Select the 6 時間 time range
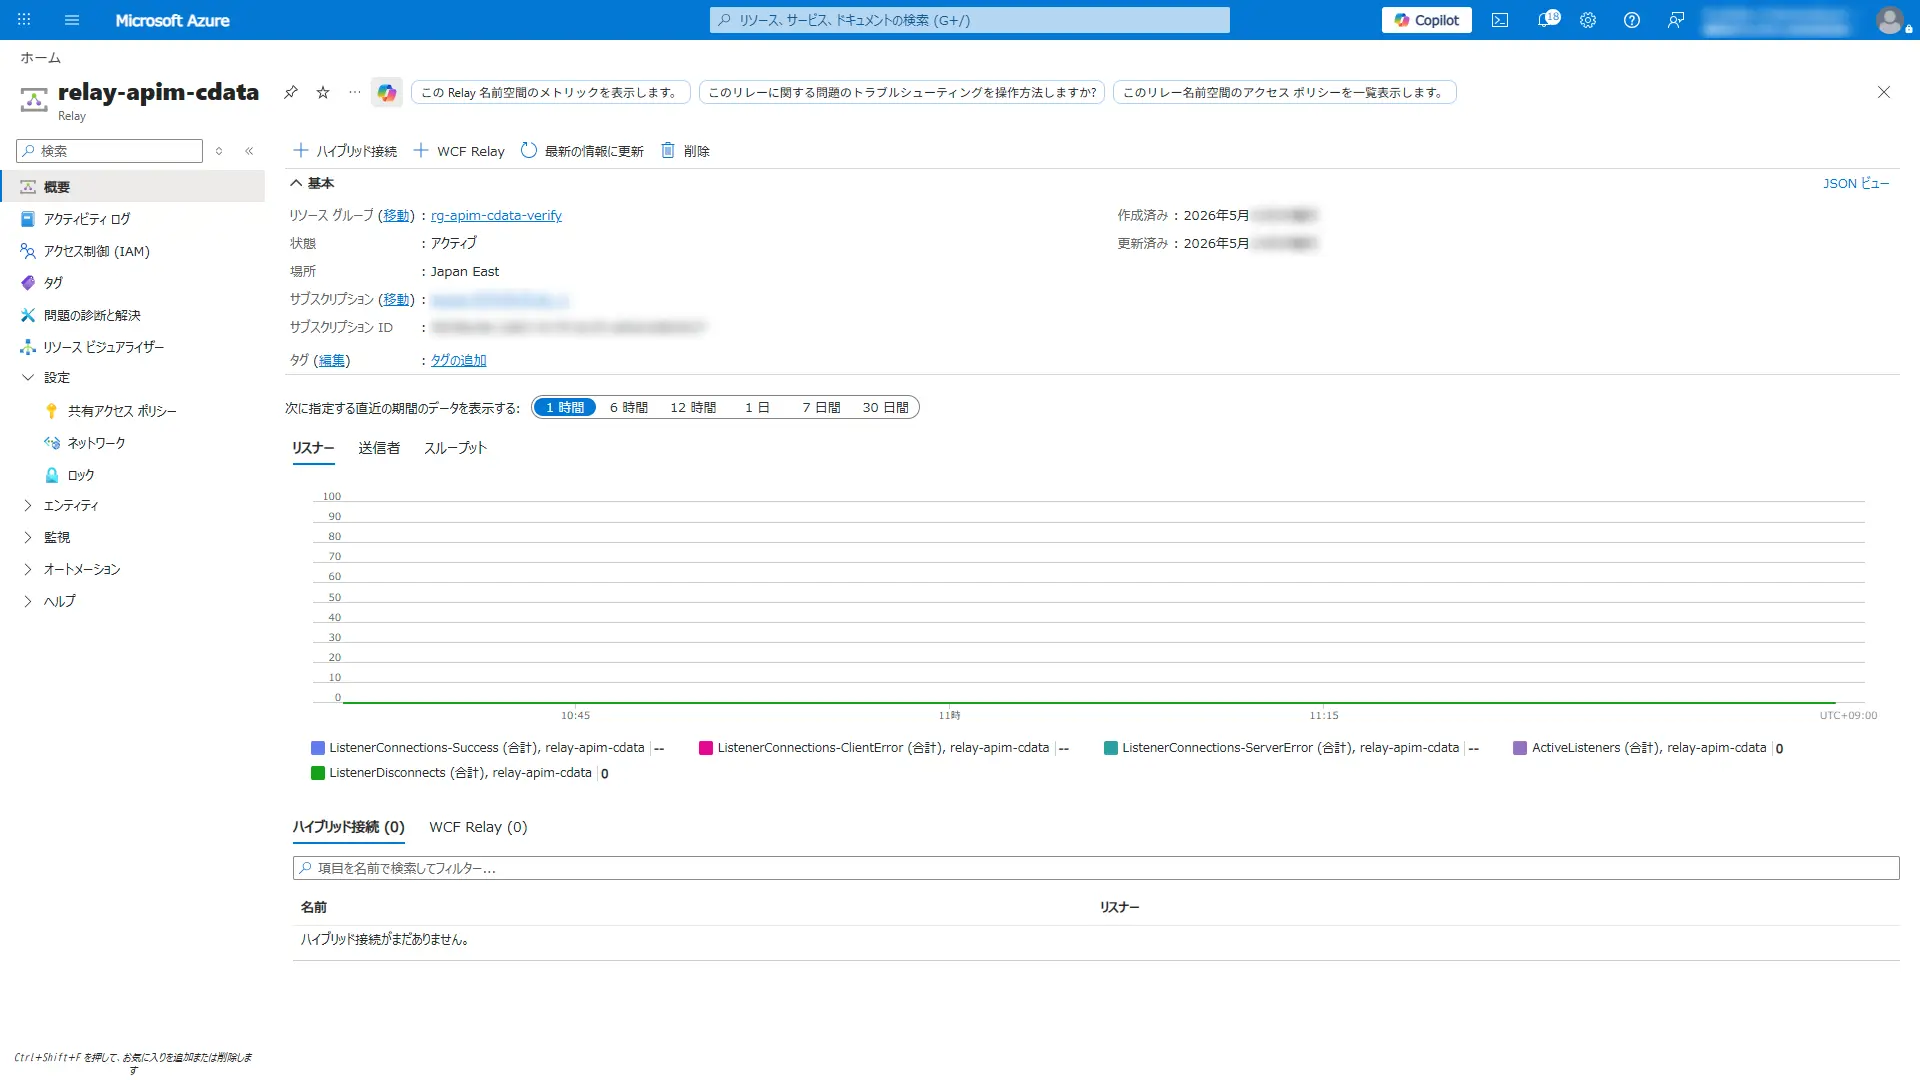The width and height of the screenshot is (1920, 1080). pyautogui.click(x=629, y=408)
